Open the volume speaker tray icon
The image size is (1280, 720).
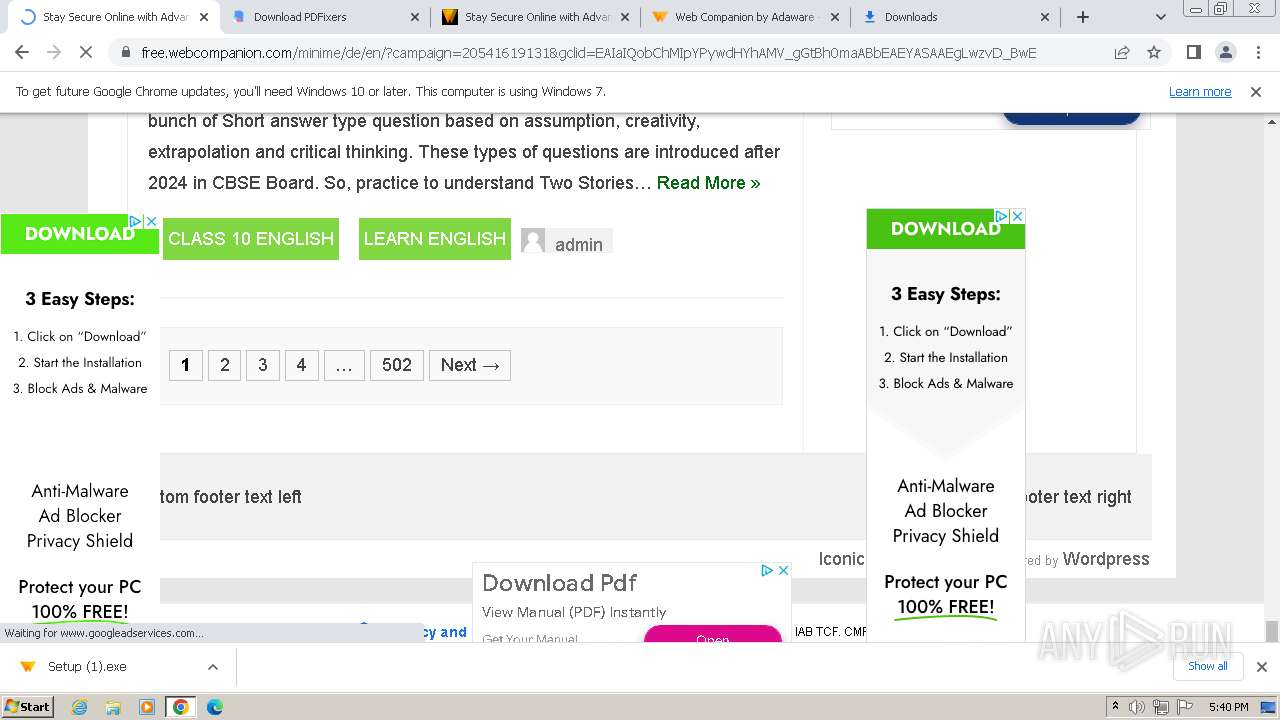[1137, 707]
